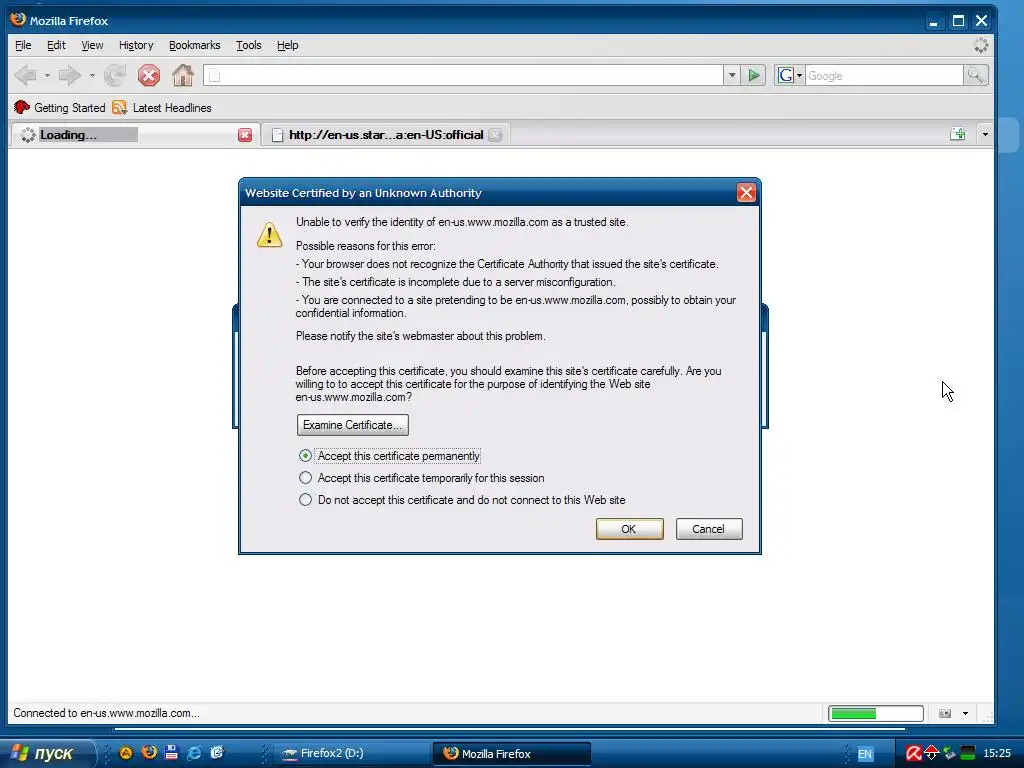Click the network connection tray icon
1024x768 pixels.
click(x=950, y=754)
